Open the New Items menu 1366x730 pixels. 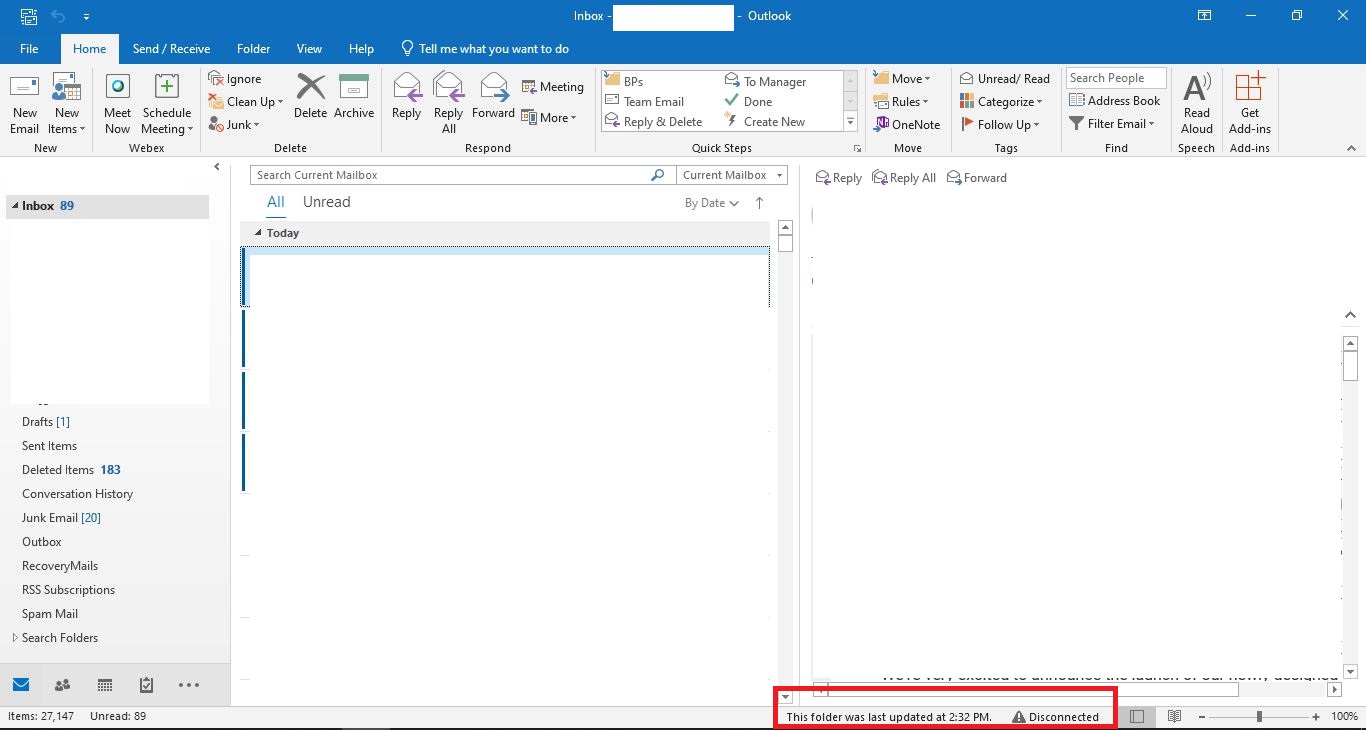coord(67,104)
